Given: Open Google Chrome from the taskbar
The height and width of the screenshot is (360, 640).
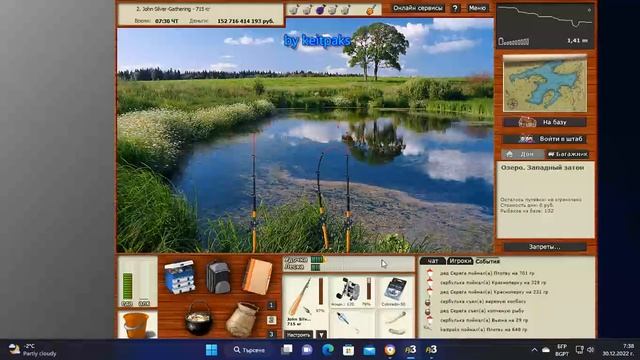Looking at the screenshot, I should 390,350.
